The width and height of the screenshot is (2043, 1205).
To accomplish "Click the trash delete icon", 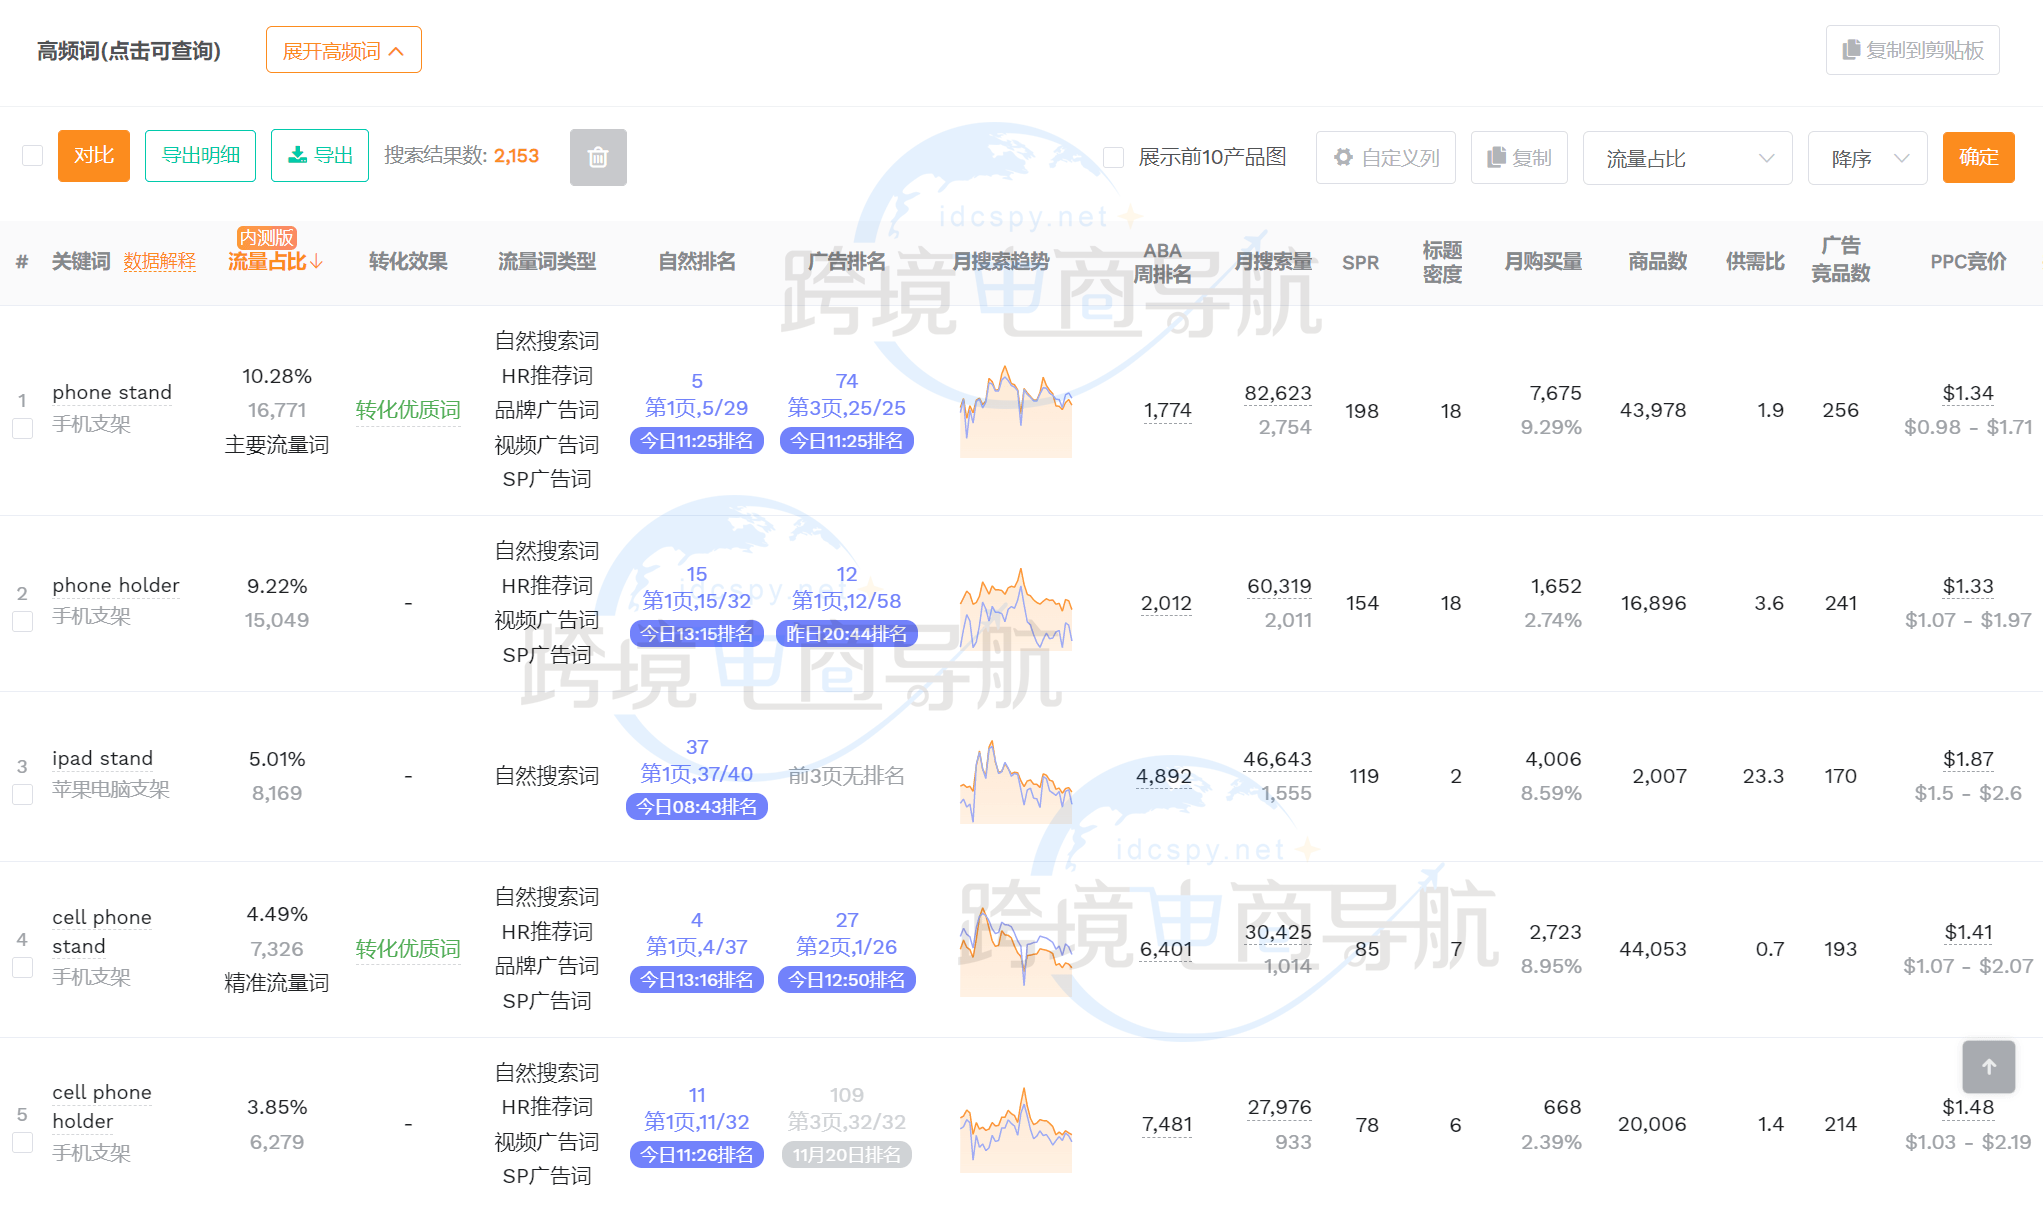I will coord(598,157).
